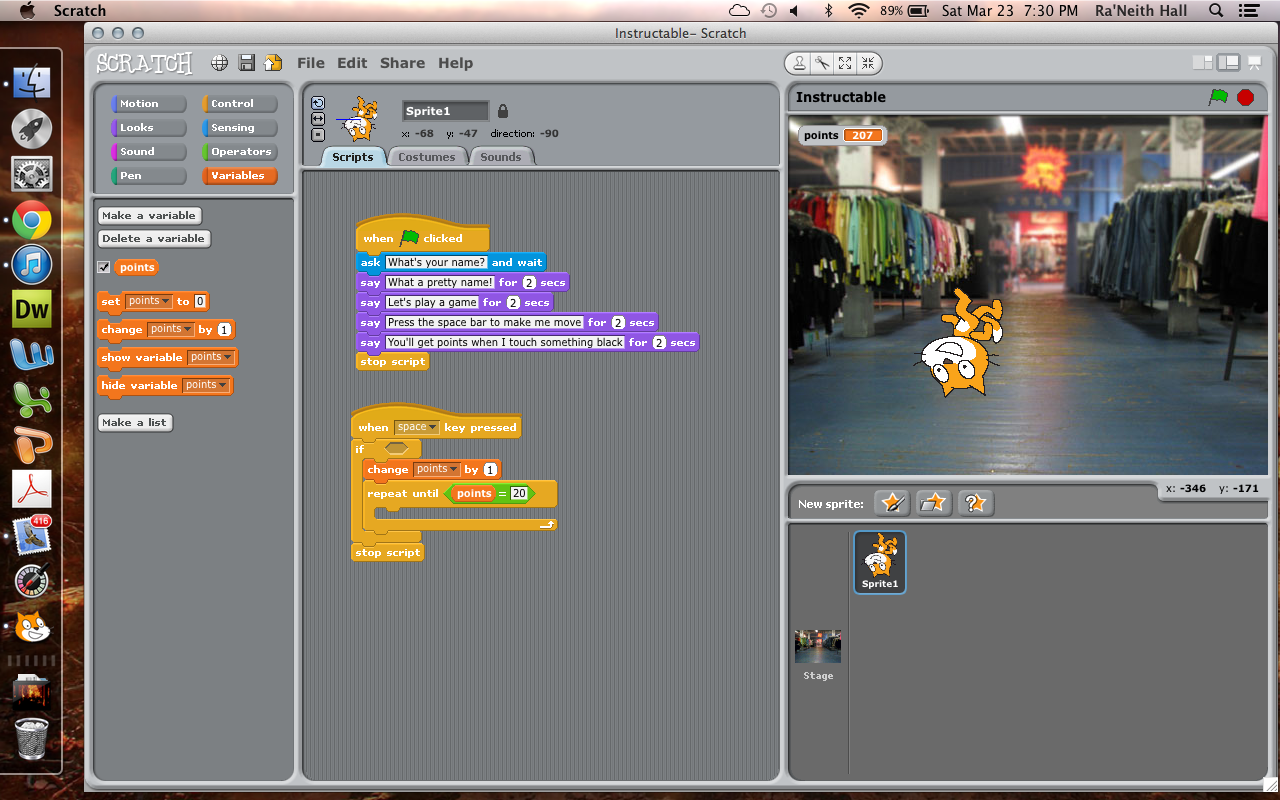1280x800 pixels.
Task: Click Make a variable button
Action: (x=149, y=215)
